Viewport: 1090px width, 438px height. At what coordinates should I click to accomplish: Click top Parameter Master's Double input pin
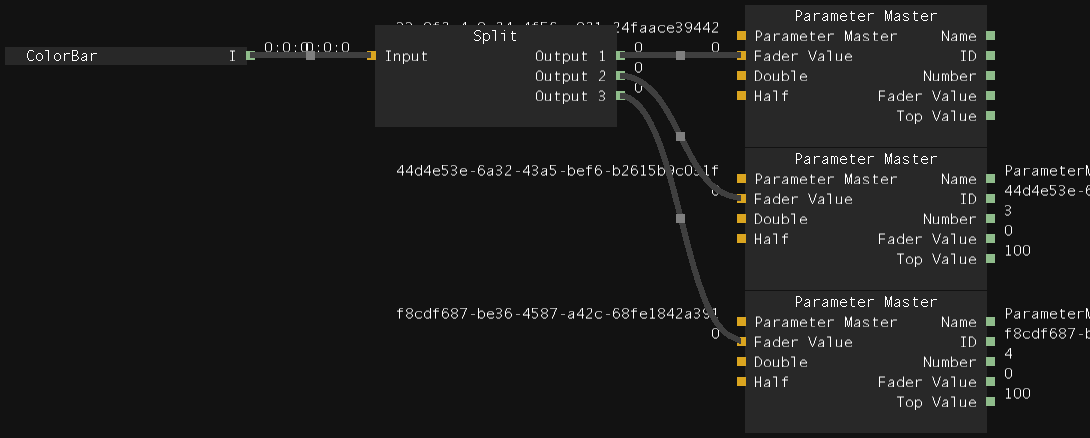click(741, 76)
